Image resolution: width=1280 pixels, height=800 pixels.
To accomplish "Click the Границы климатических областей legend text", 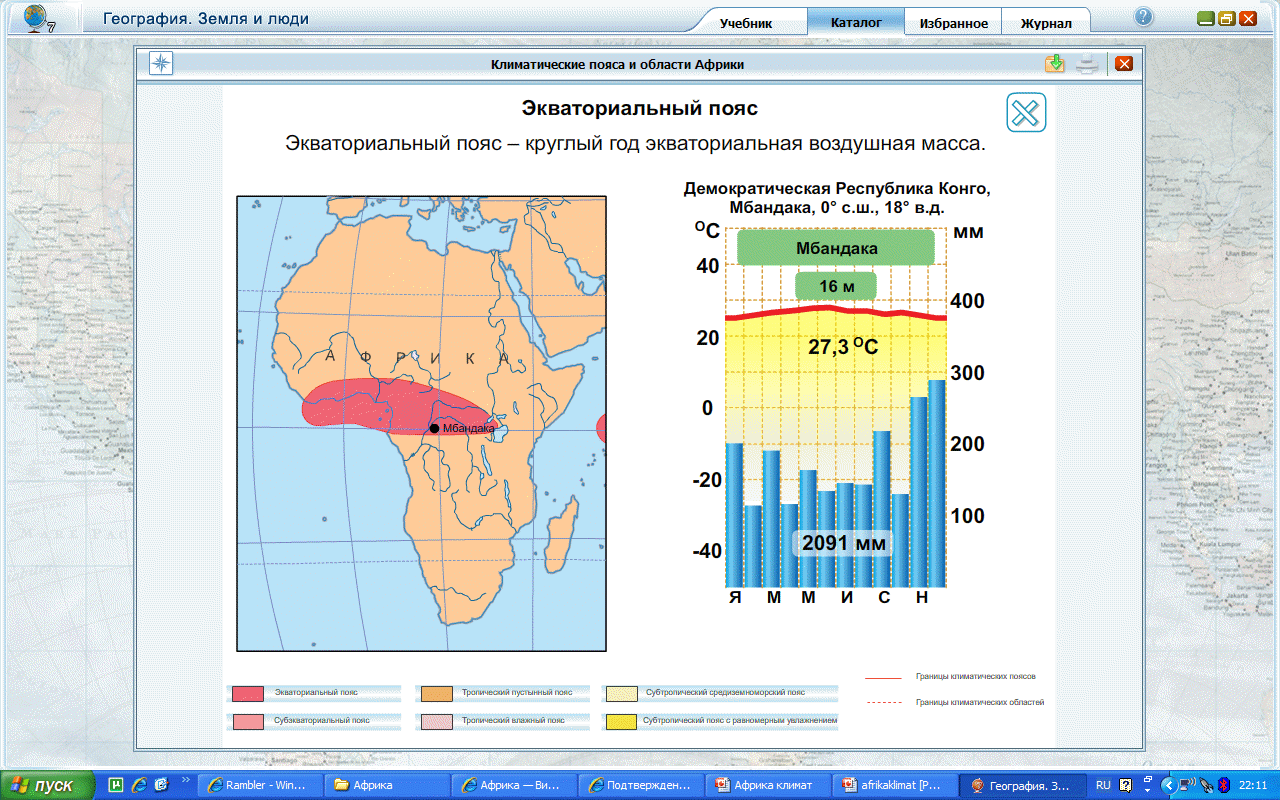I will coord(979,702).
